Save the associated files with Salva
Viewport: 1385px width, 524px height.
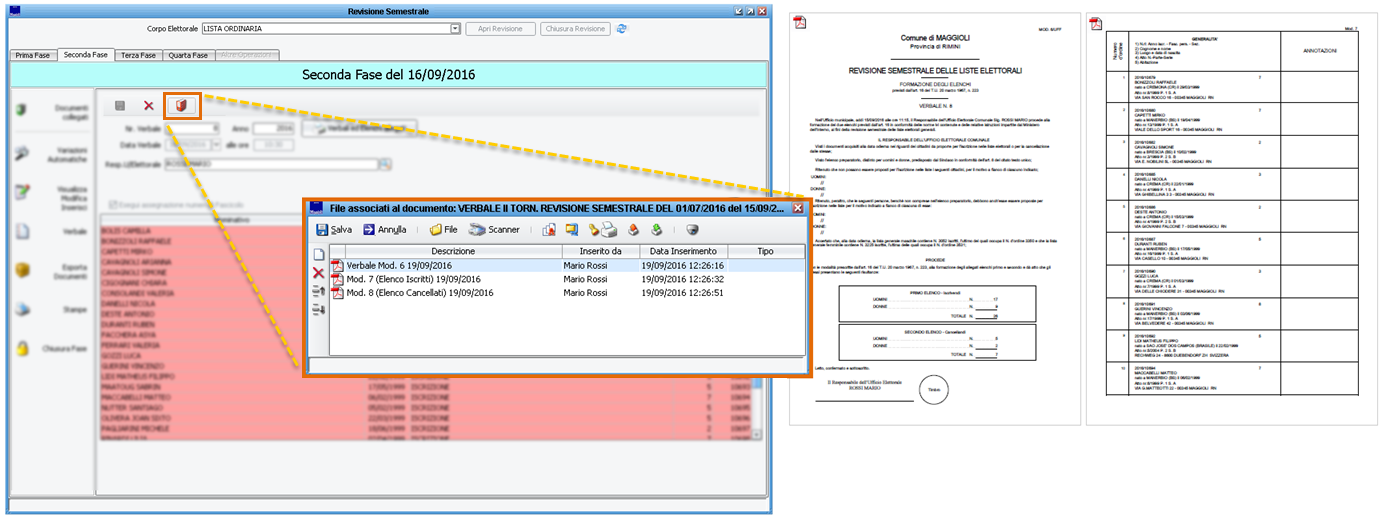click(333, 229)
